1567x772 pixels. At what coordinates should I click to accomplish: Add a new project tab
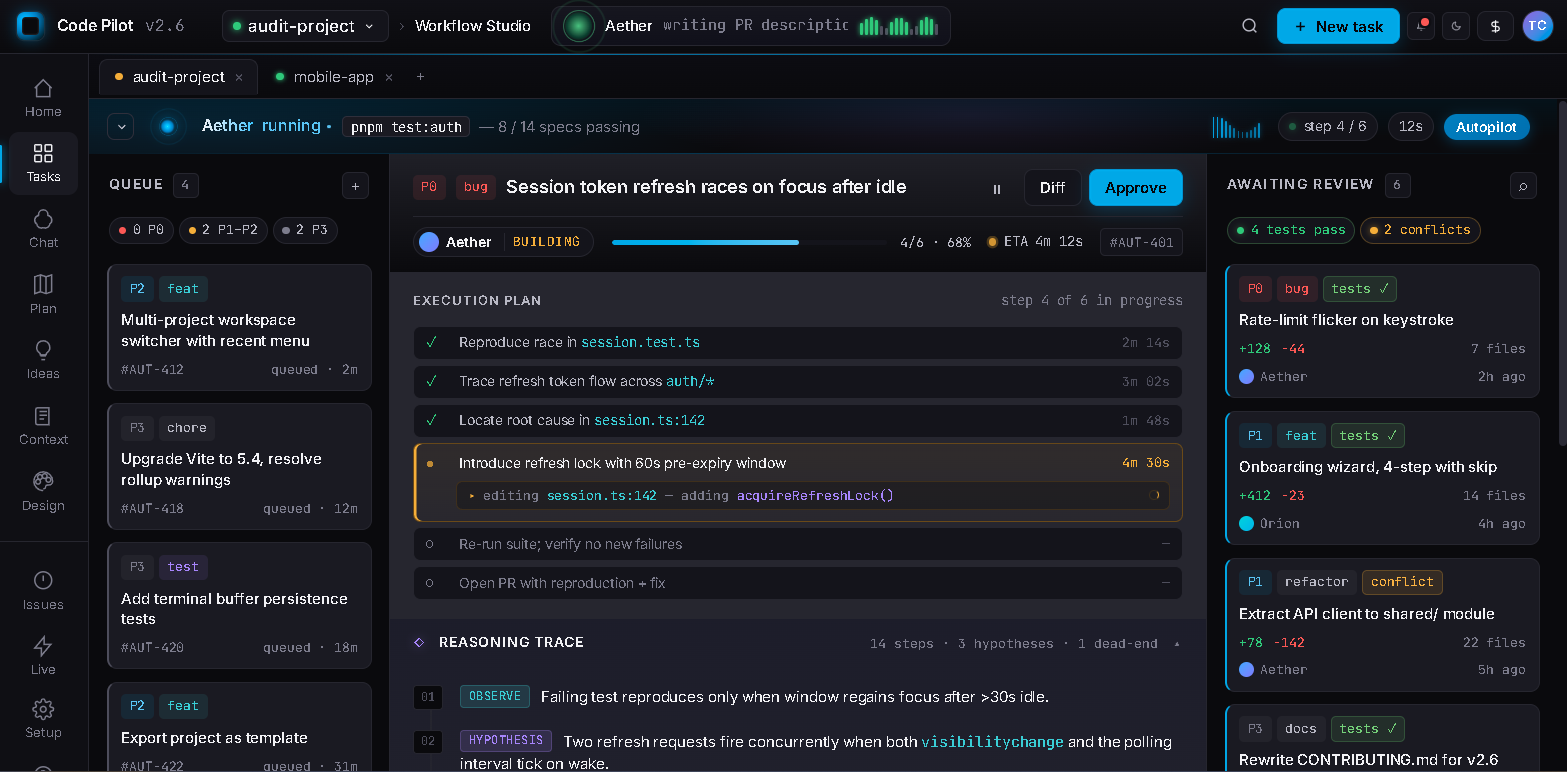[x=420, y=77]
